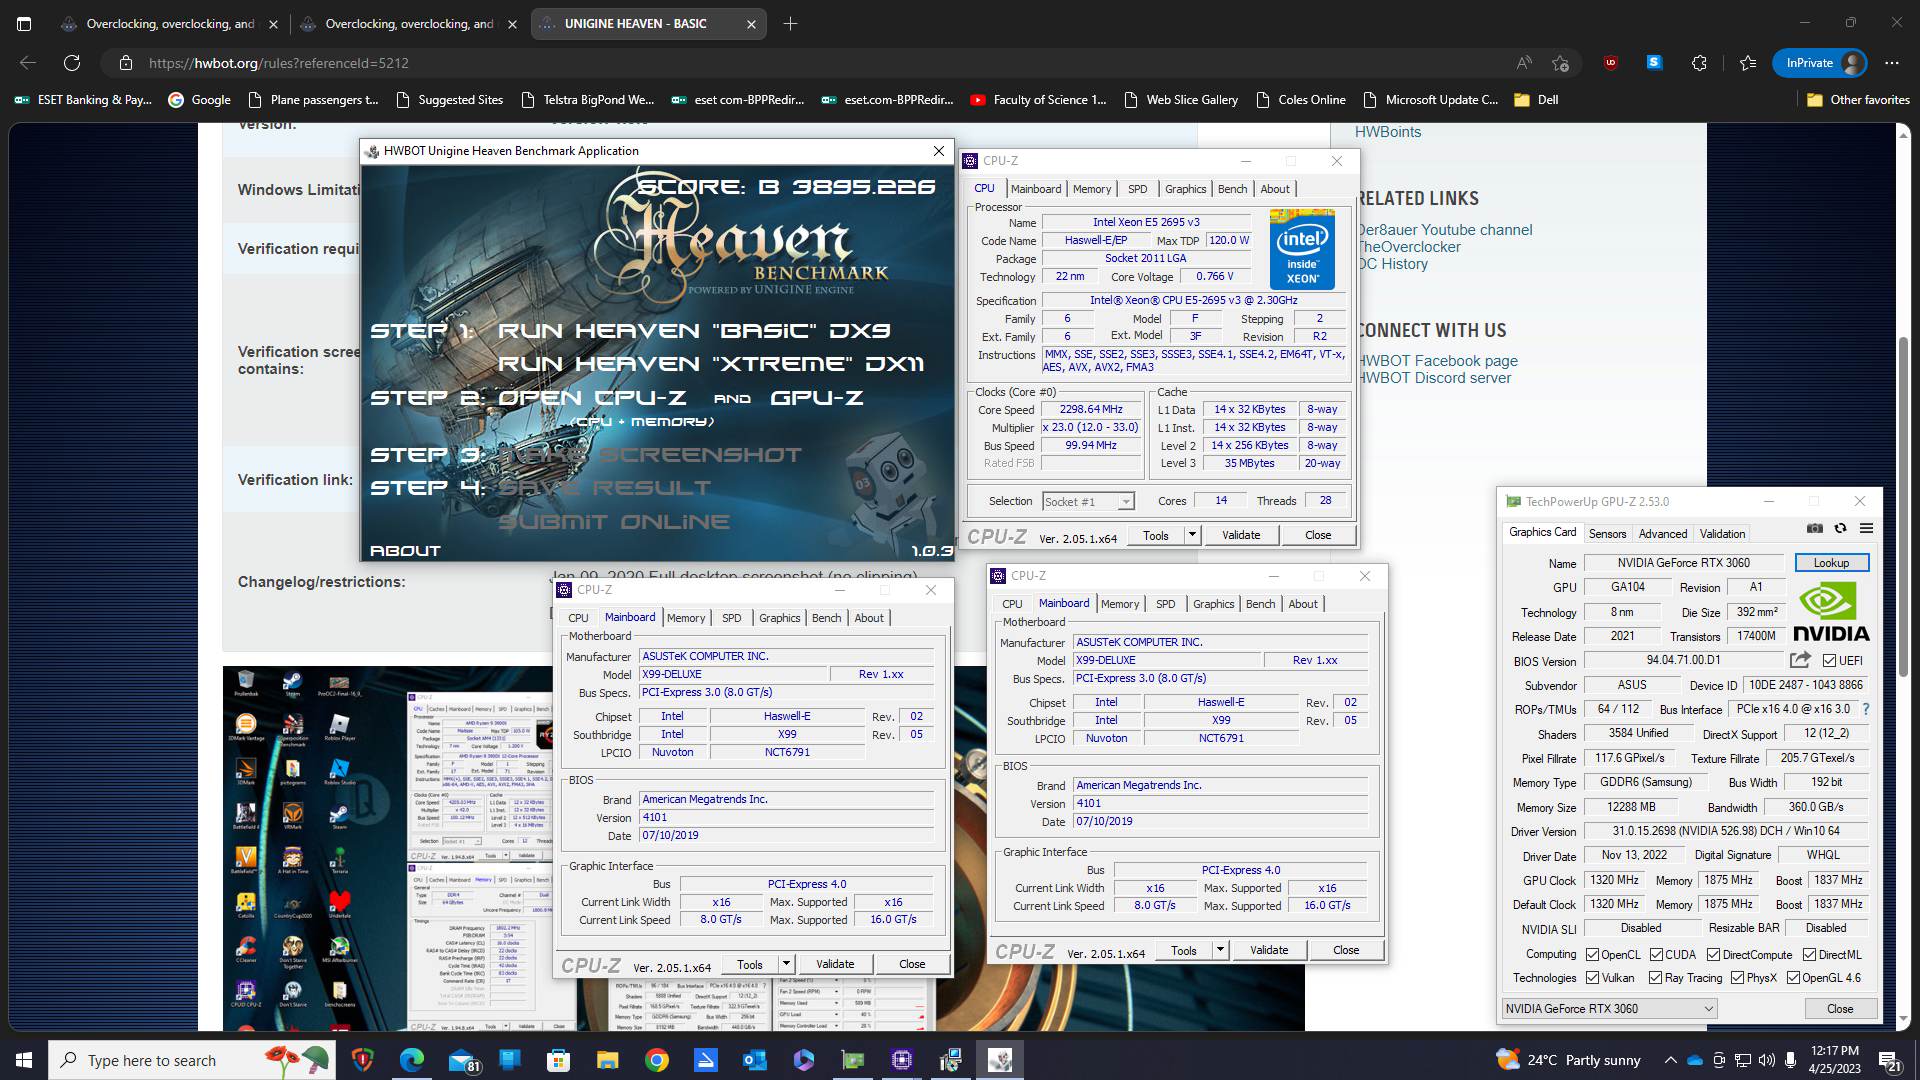The width and height of the screenshot is (1920, 1080).
Task: Click the read aloud icon in address bar
Action: point(1524,63)
